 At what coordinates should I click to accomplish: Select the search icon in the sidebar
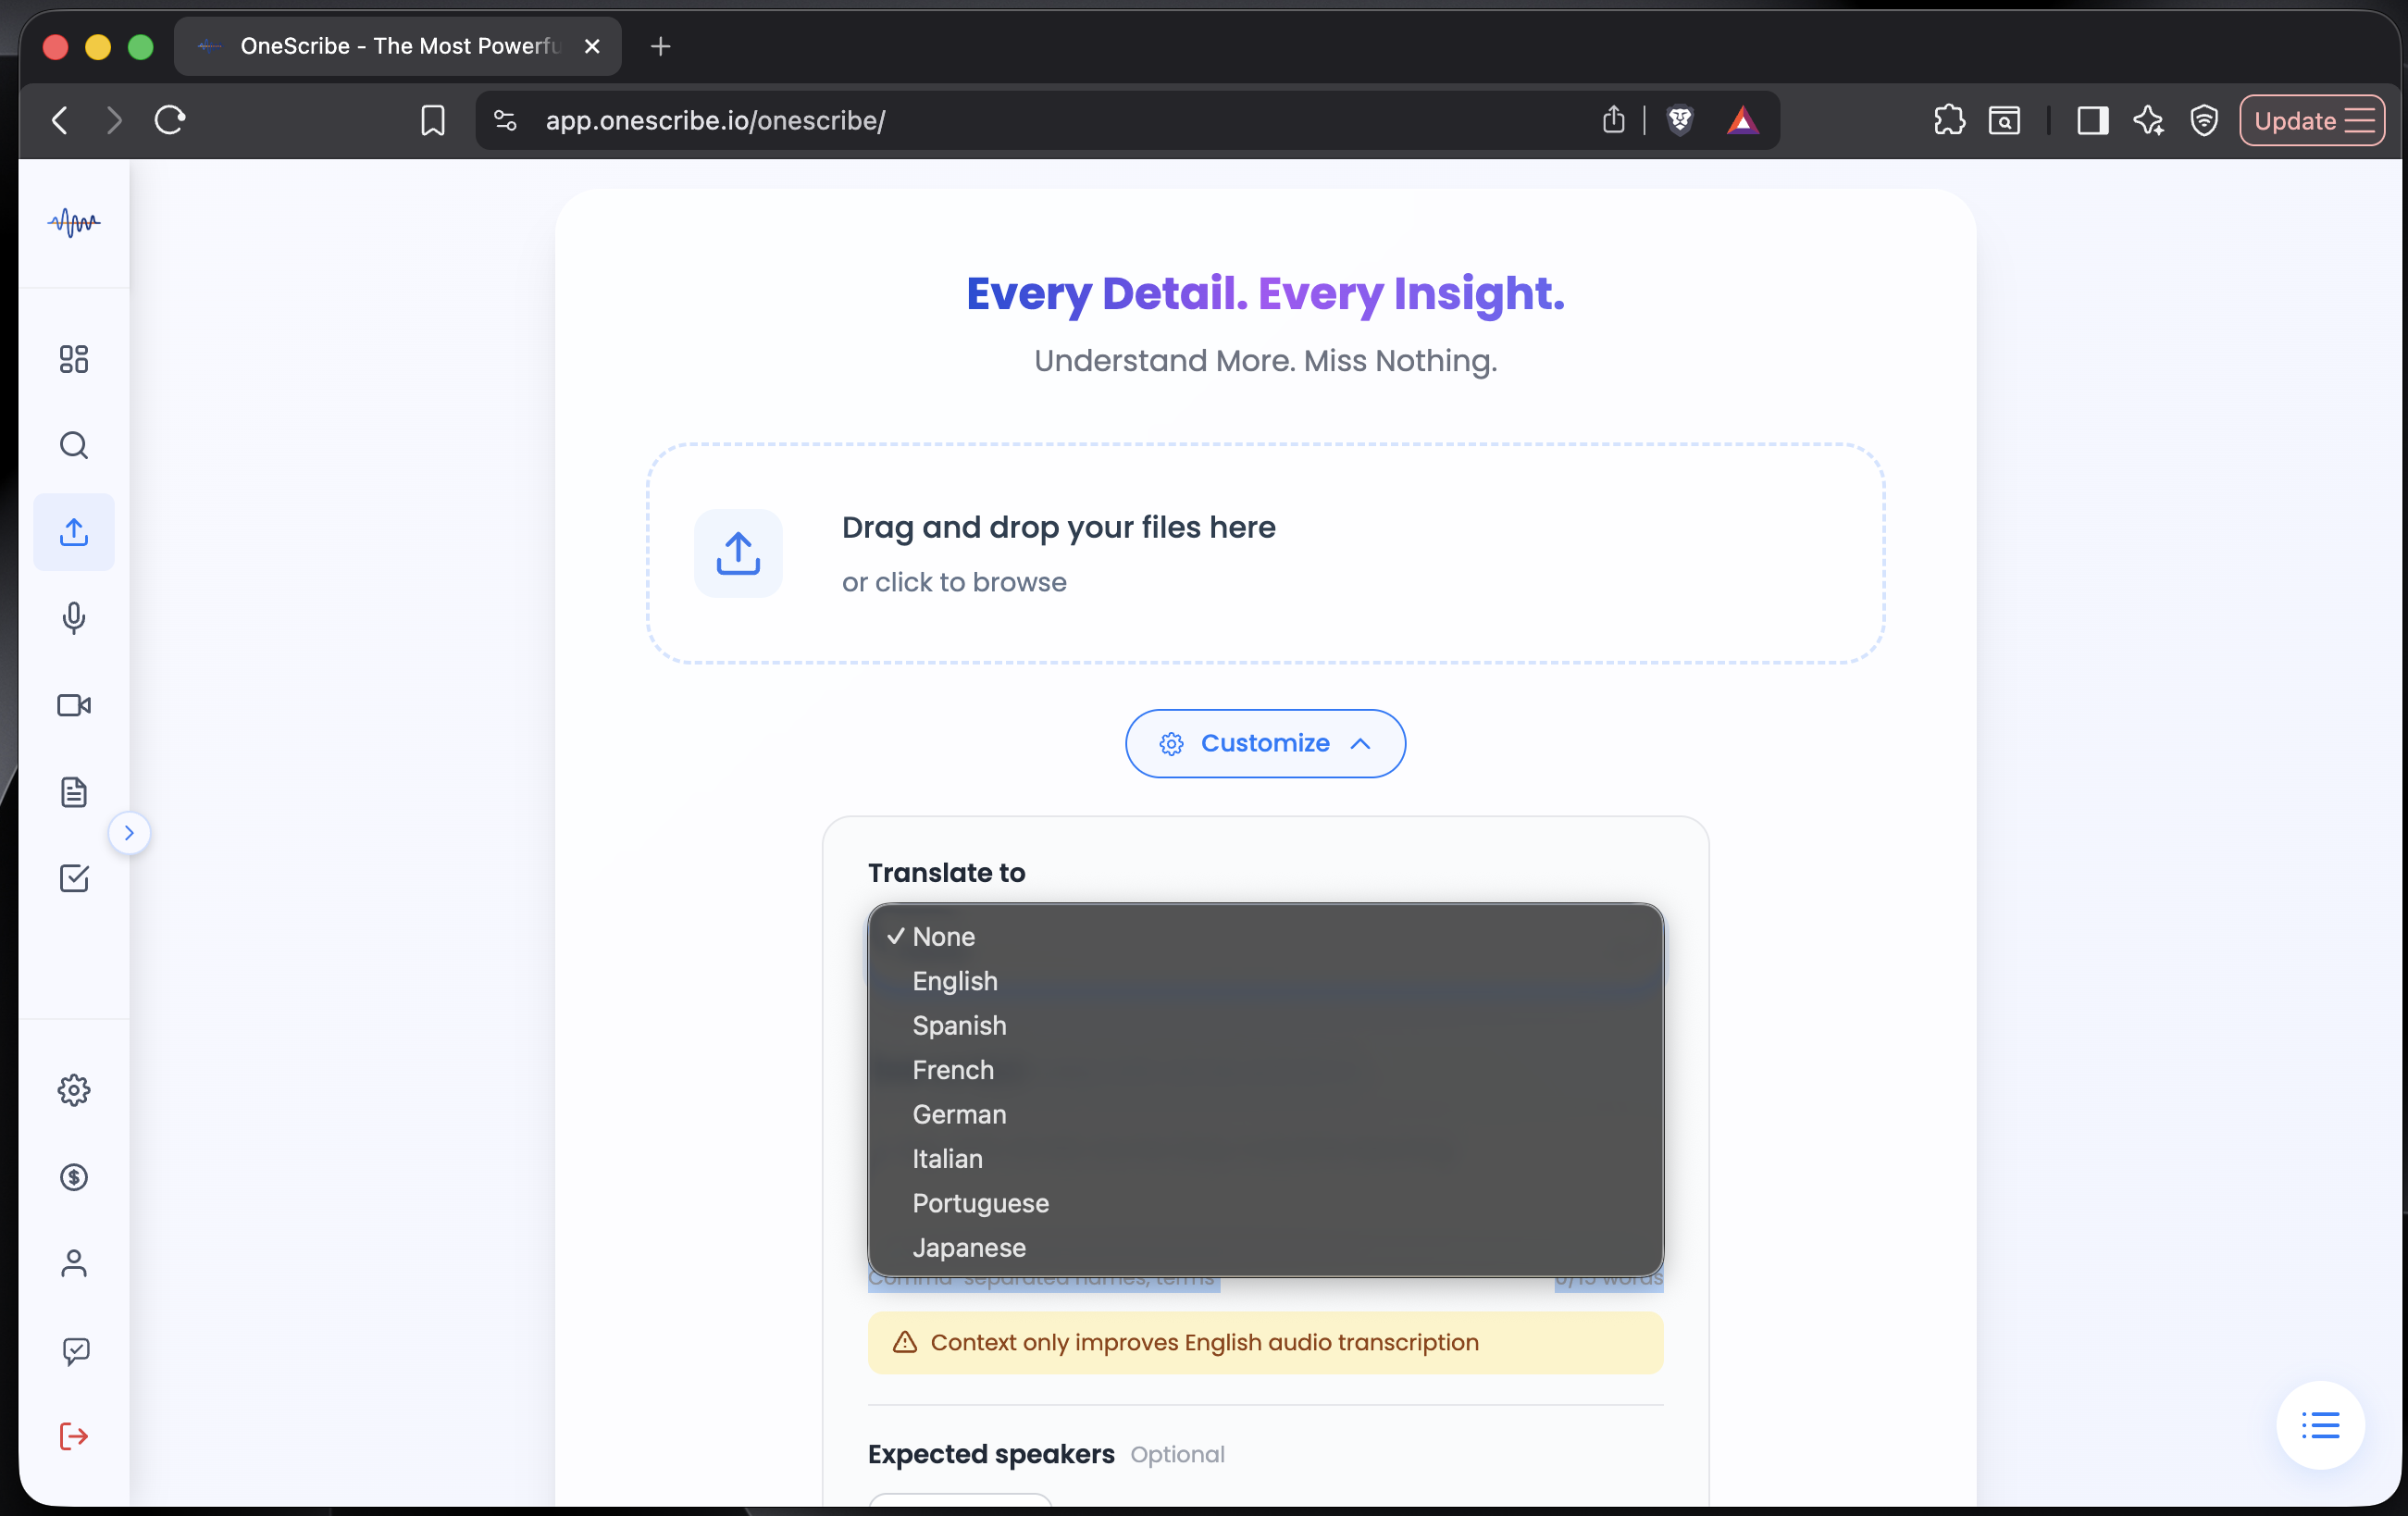coord(73,445)
